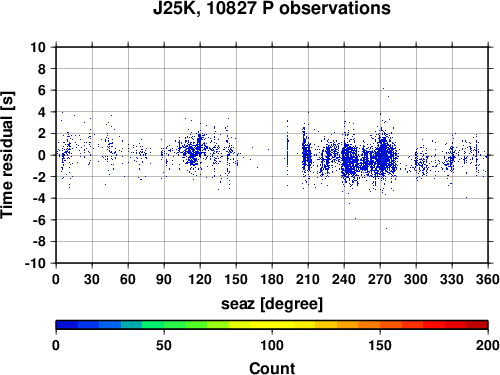Screen dimensions: 500x375
Task: Select the dark red colorbar segment near 200
Action: [477, 325]
